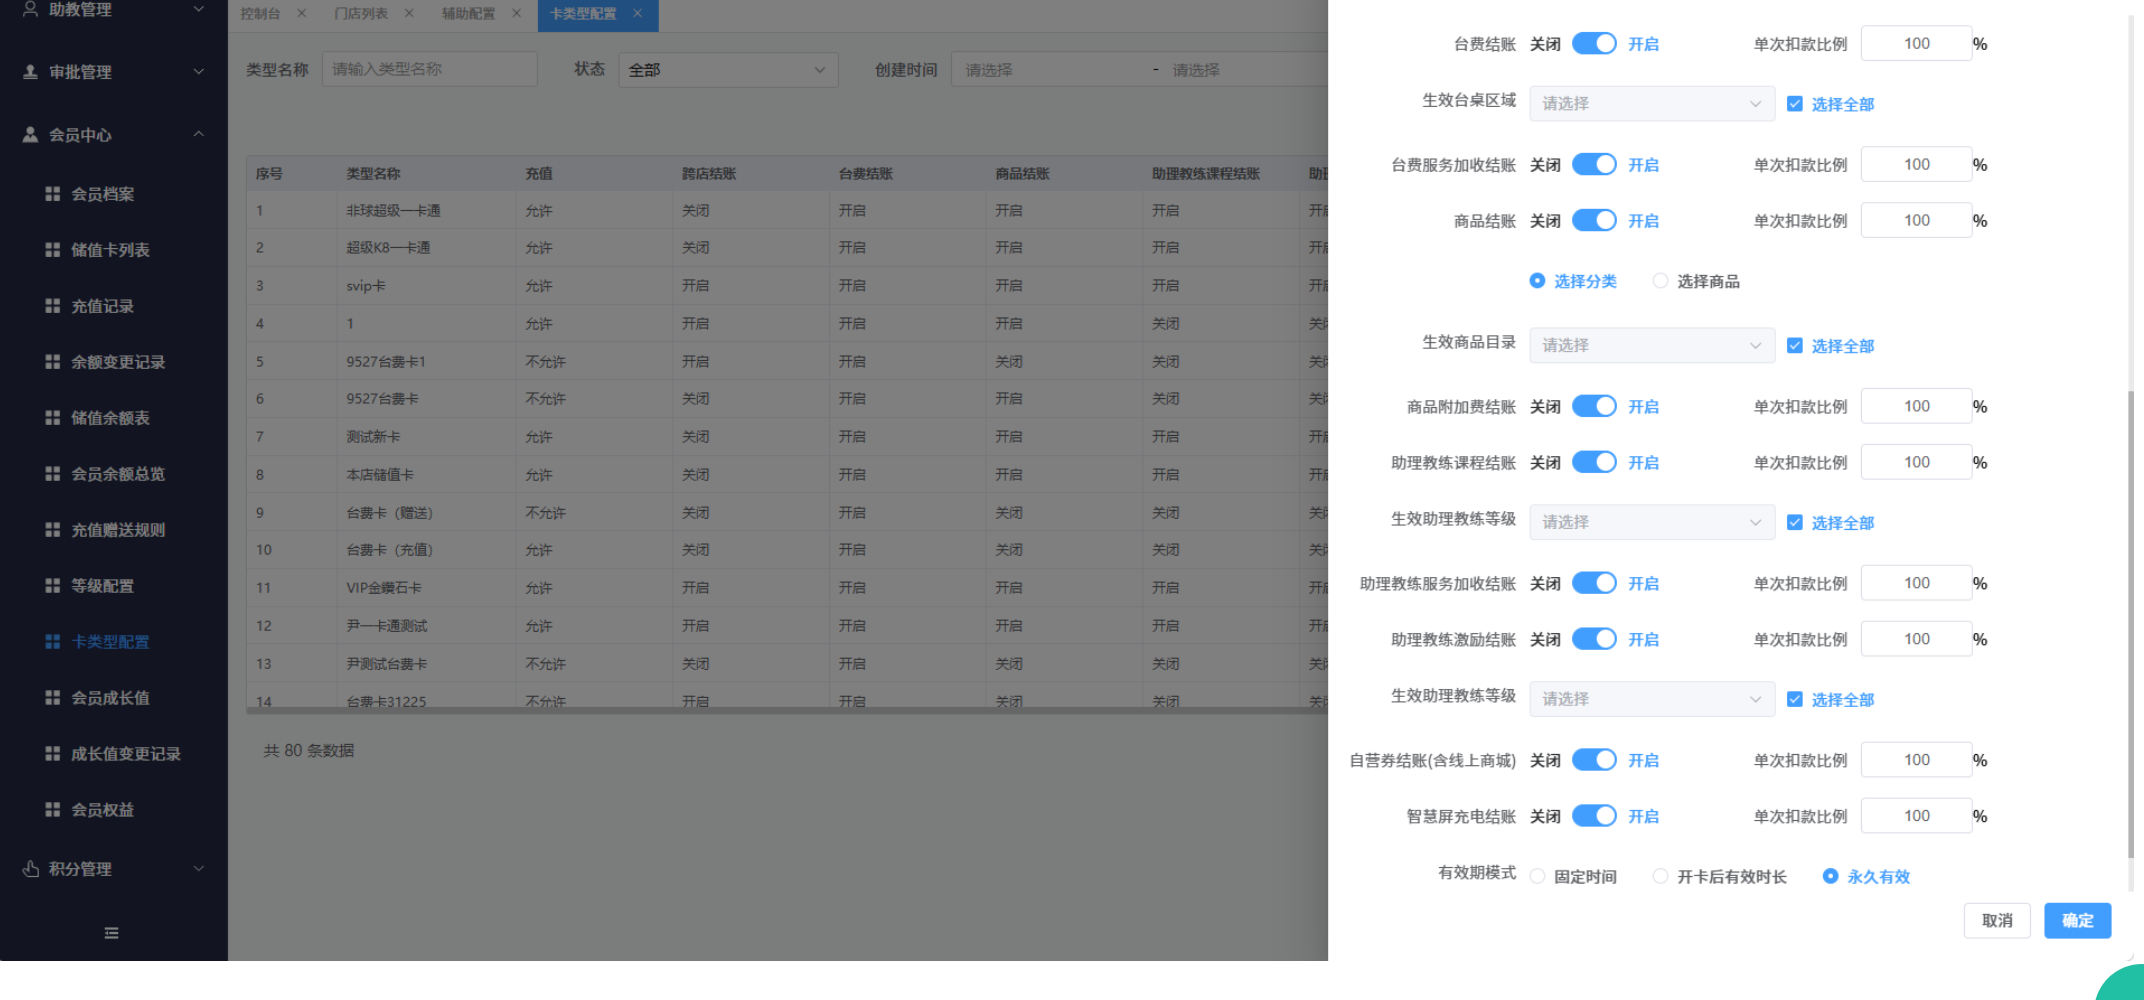Click the grid icon beside 储值卡列表

53,250
